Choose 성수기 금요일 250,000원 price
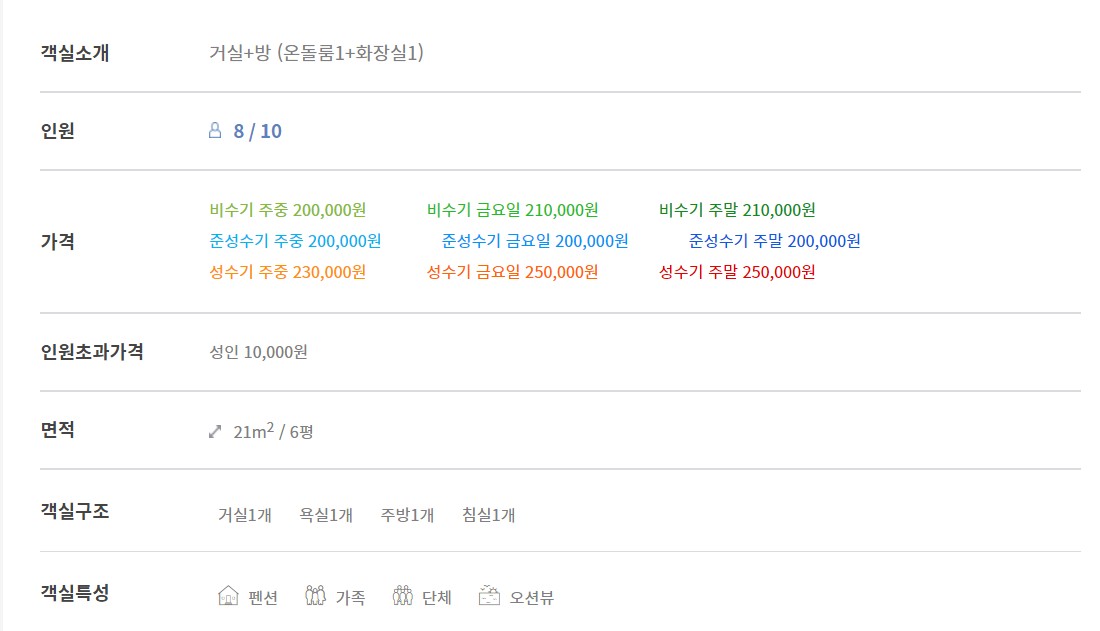 [513, 272]
